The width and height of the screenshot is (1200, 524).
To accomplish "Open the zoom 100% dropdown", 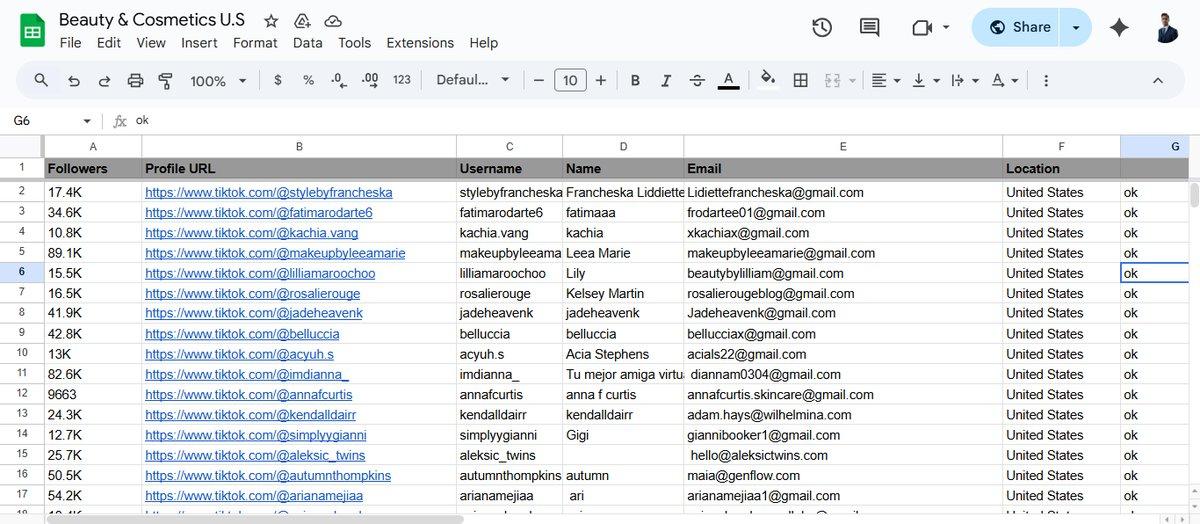I will pyautogui.click(x=217, y=80).
